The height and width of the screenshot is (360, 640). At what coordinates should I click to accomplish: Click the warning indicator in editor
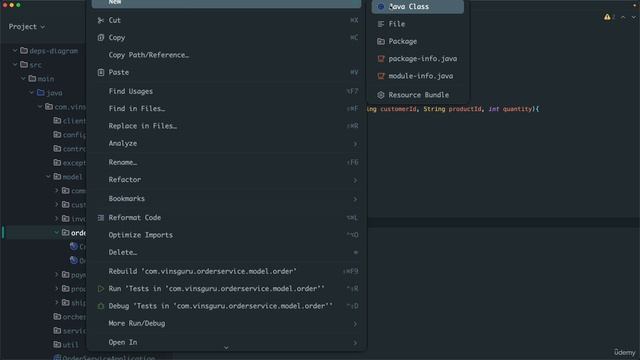pos(608,17)
